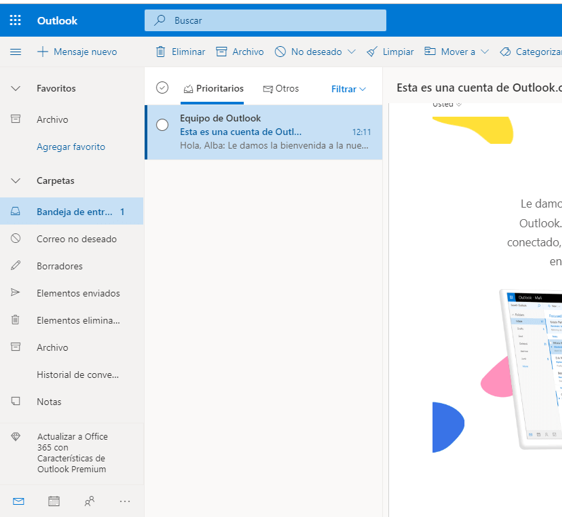Viewport: 562px width, 517px height.
Task: Click the Archivo icon under Favoritos
Action: pos(15,119)
